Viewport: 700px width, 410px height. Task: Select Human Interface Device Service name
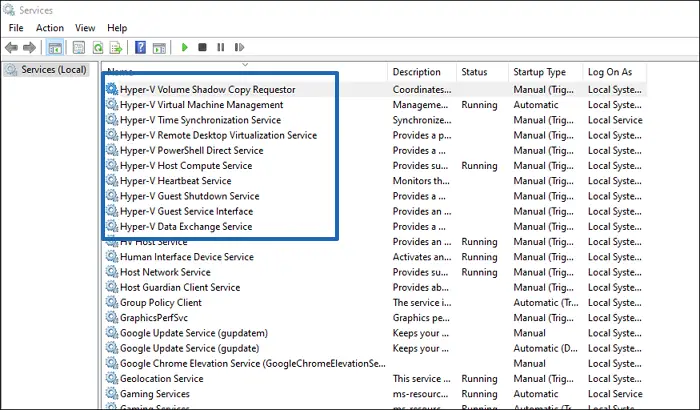(x=187, y=257)
